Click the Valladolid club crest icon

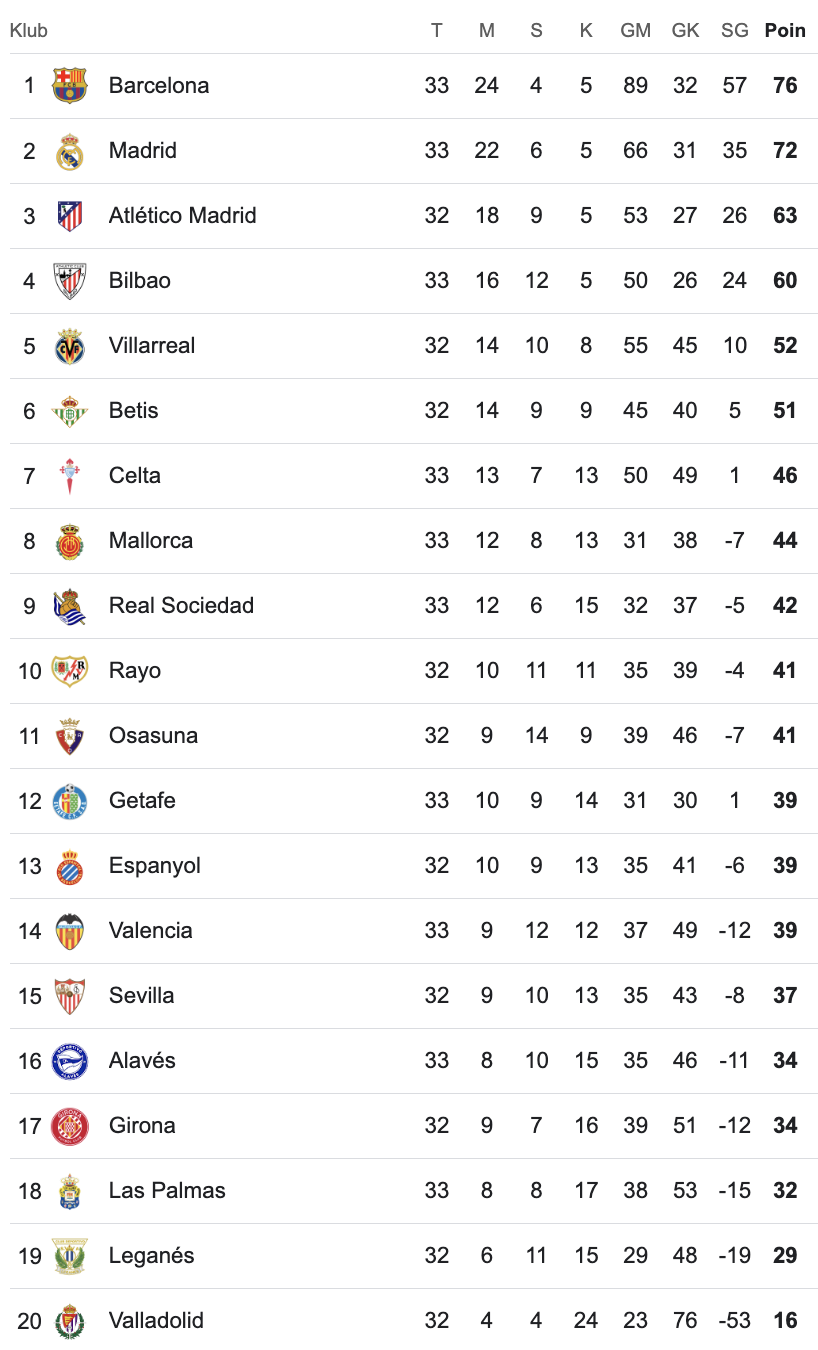pos(69,1321)
